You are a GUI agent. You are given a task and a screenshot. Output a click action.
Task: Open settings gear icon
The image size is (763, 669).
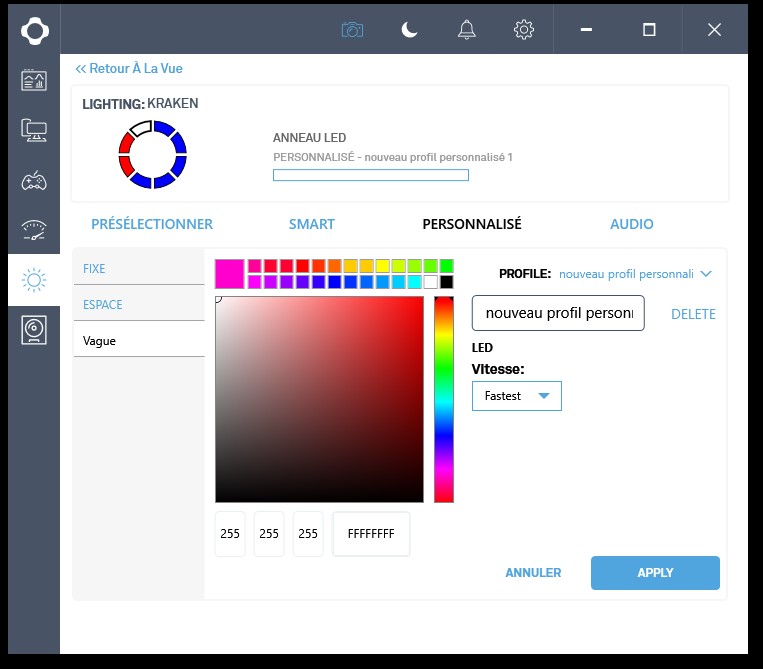point(524,30)
